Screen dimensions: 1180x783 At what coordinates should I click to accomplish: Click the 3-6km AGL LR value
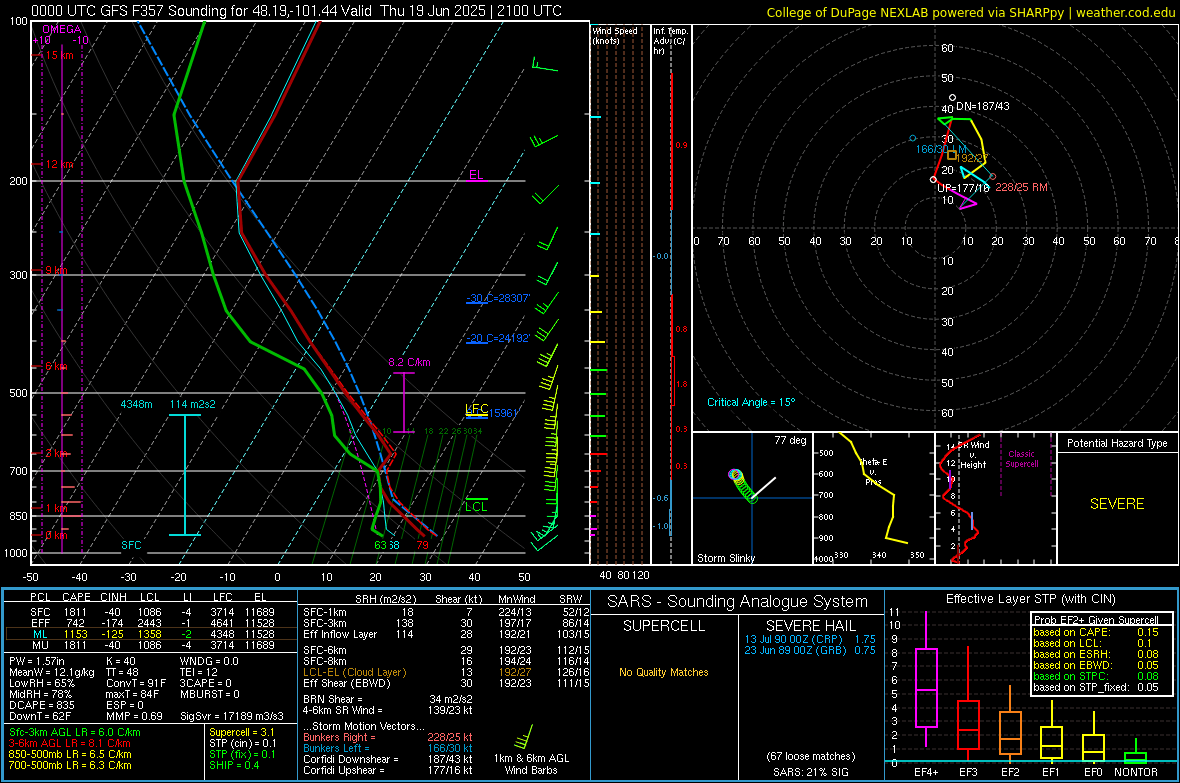pos(70,743)
